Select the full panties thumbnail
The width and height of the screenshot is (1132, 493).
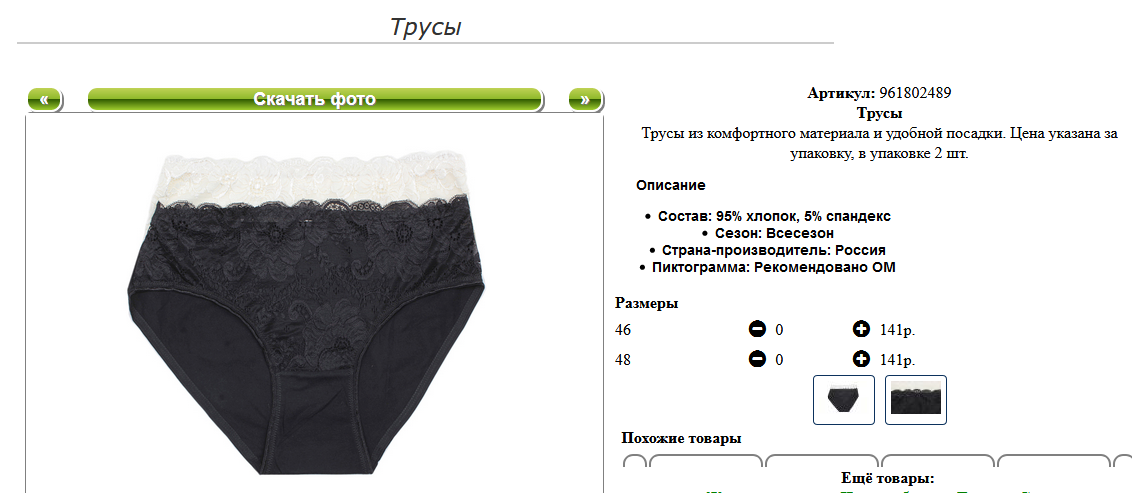click(844, 400)
